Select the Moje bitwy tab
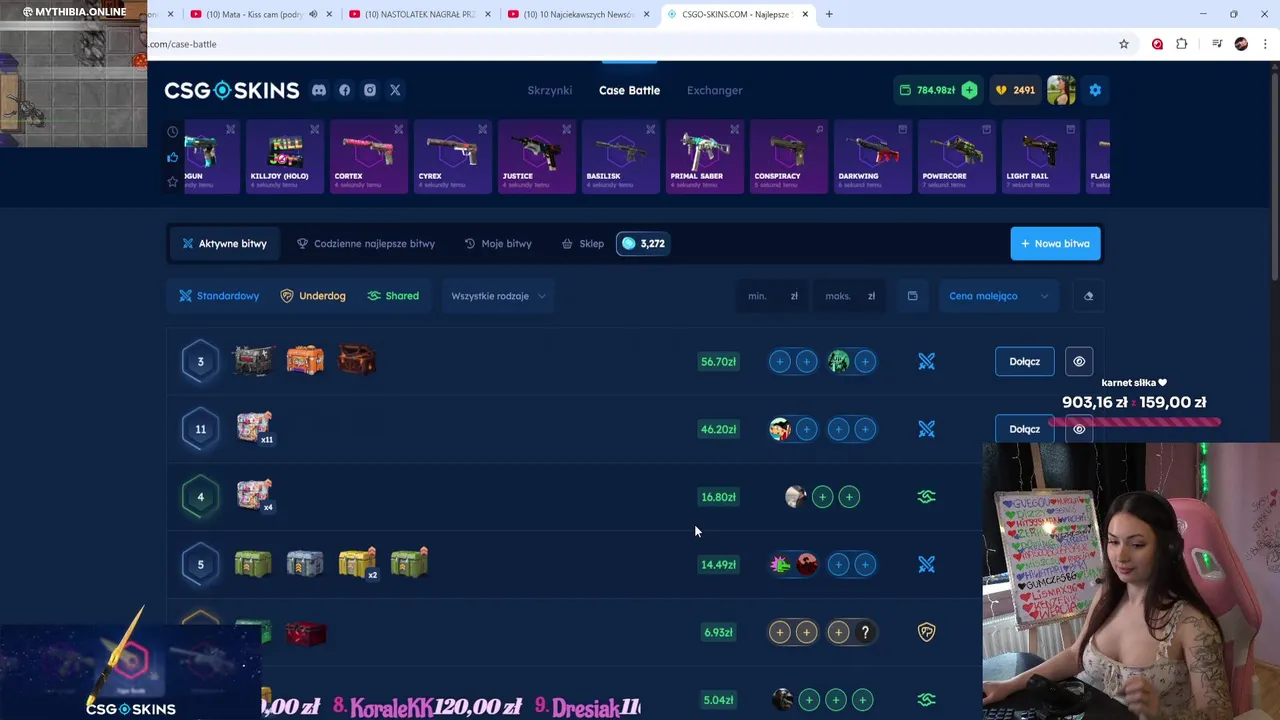The width and height of the screenshot is (1280, 720). tap(498, 243)
